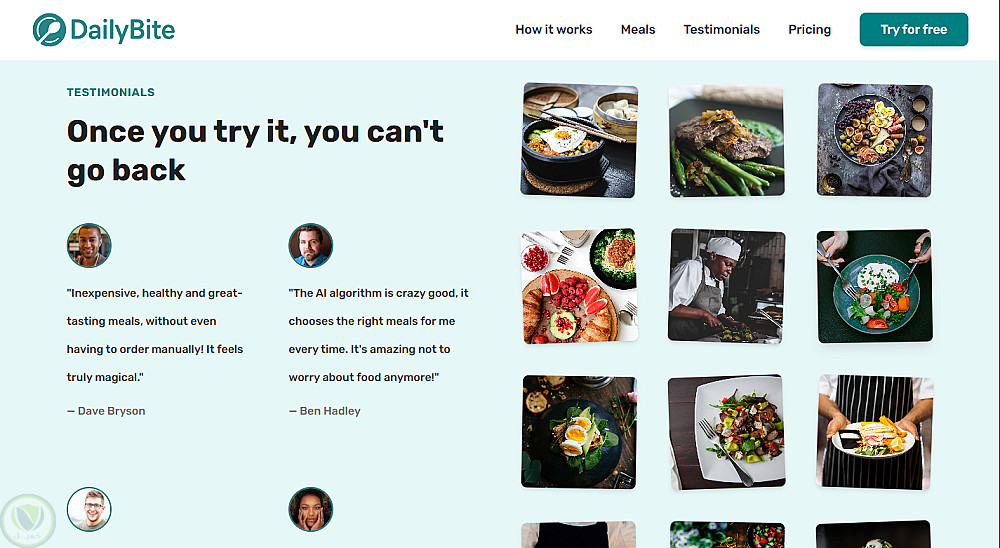Open the Pricing nav link
1000x548 pixels.
(x=809, y=29)
